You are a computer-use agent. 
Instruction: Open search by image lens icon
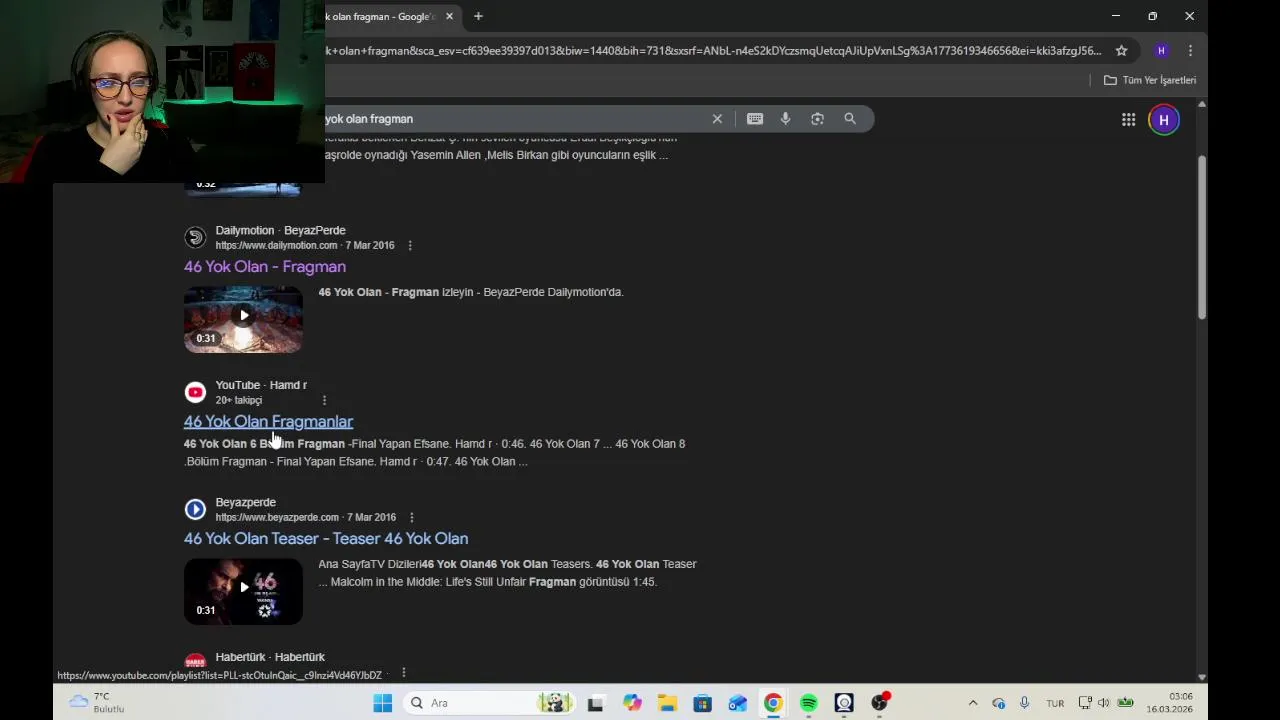click(817, 119)
